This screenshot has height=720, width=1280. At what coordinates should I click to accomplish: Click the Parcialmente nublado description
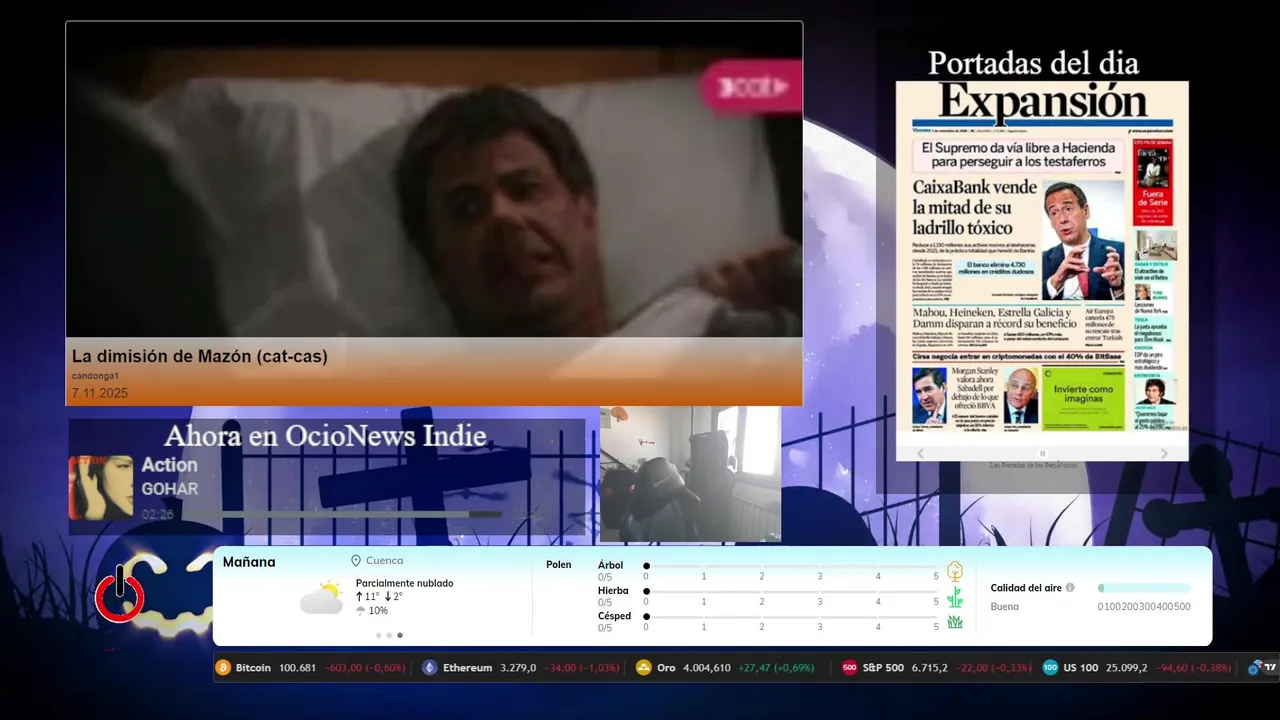tap(404, 583)
